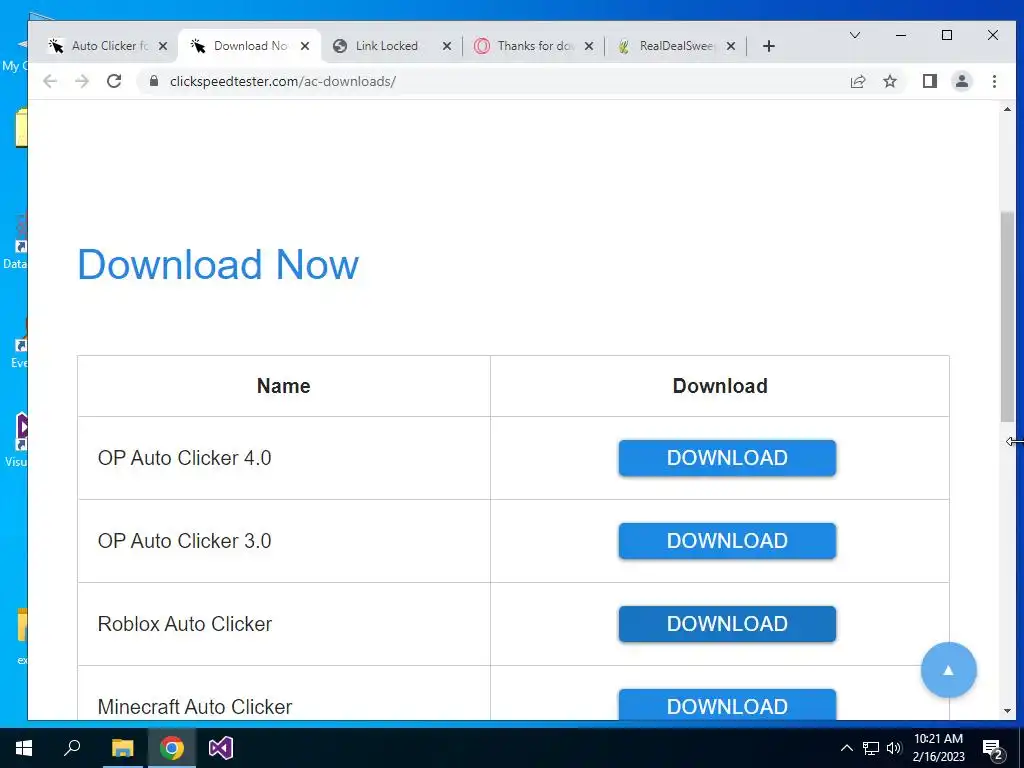
Task: Open Visual Studio from the taskbar
Action: pyautogui.click(x=221, y=748)
